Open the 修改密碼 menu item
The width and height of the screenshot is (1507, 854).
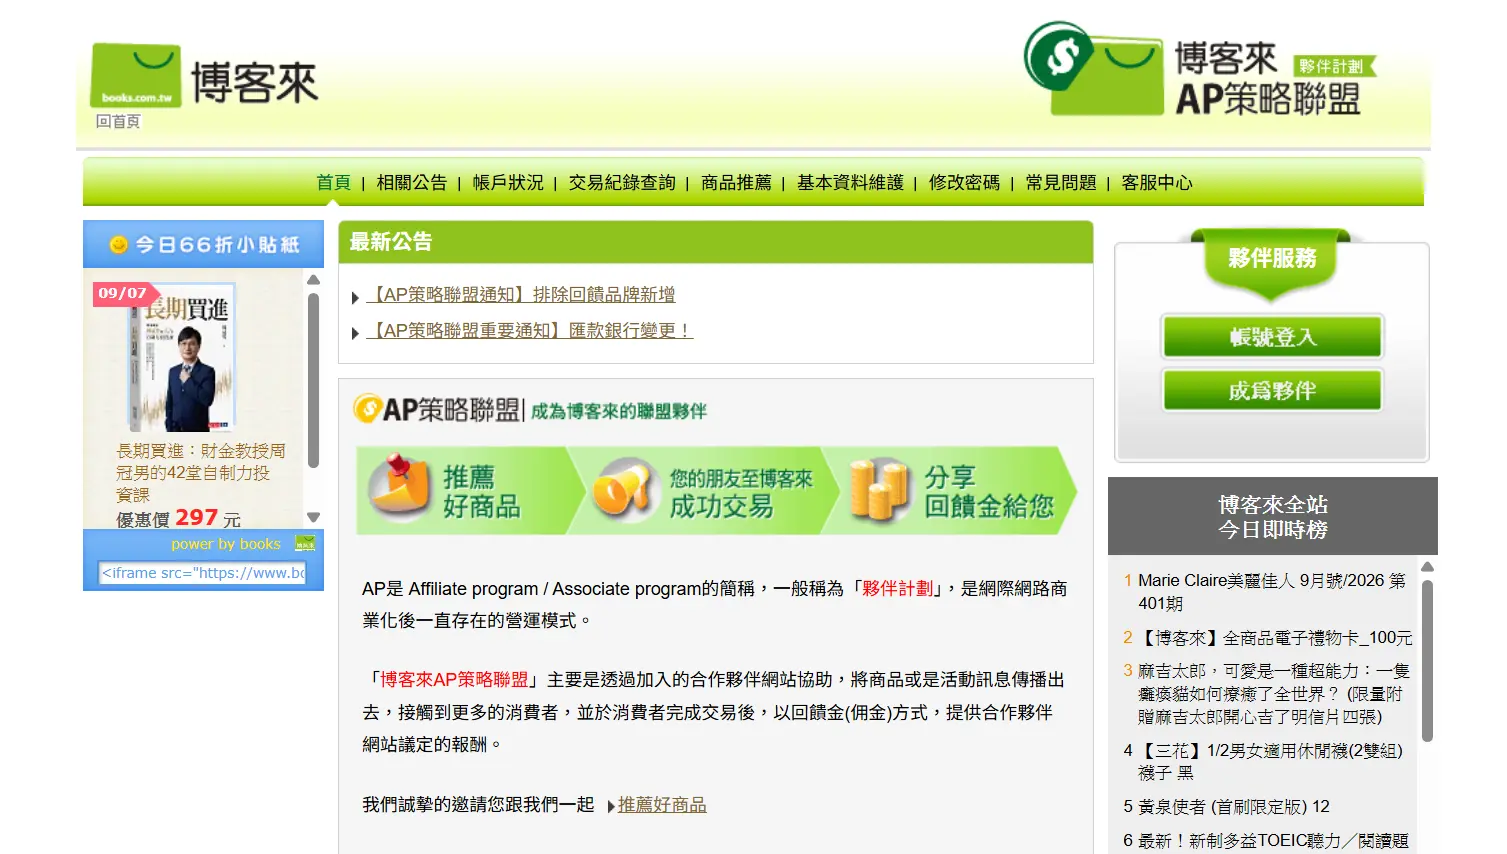tap(964, 183)
